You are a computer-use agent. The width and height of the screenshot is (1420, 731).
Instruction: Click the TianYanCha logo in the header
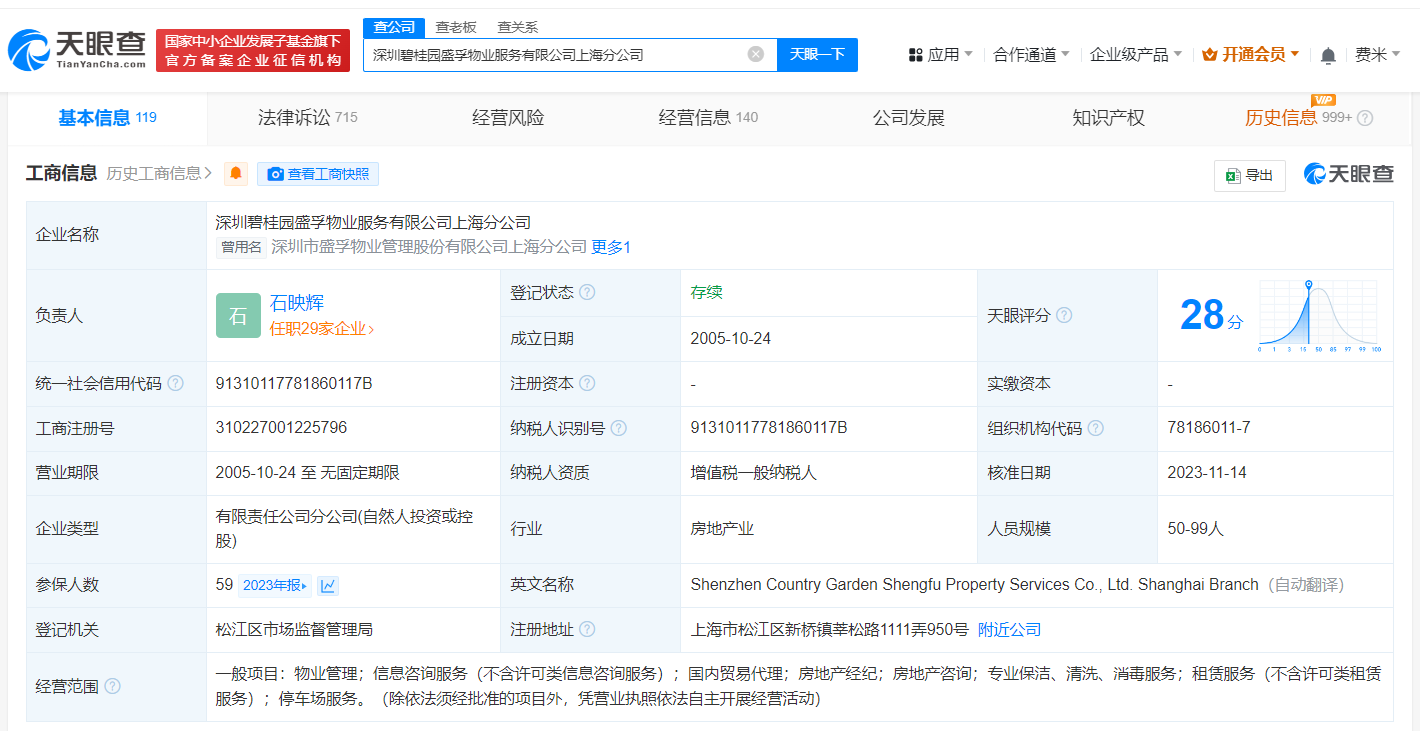[77, 49]
